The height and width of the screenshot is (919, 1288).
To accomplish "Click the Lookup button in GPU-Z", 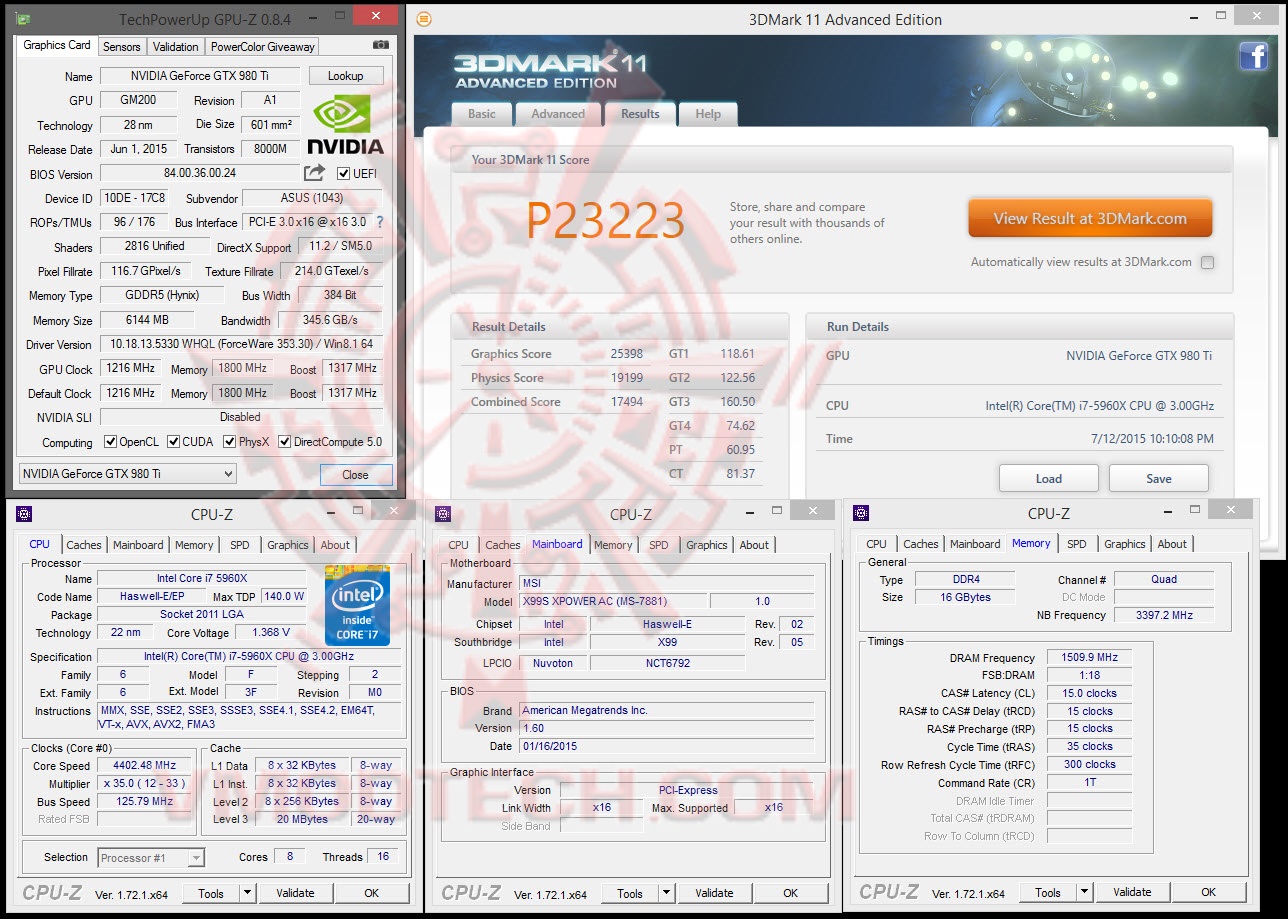I will coord(346,76).
